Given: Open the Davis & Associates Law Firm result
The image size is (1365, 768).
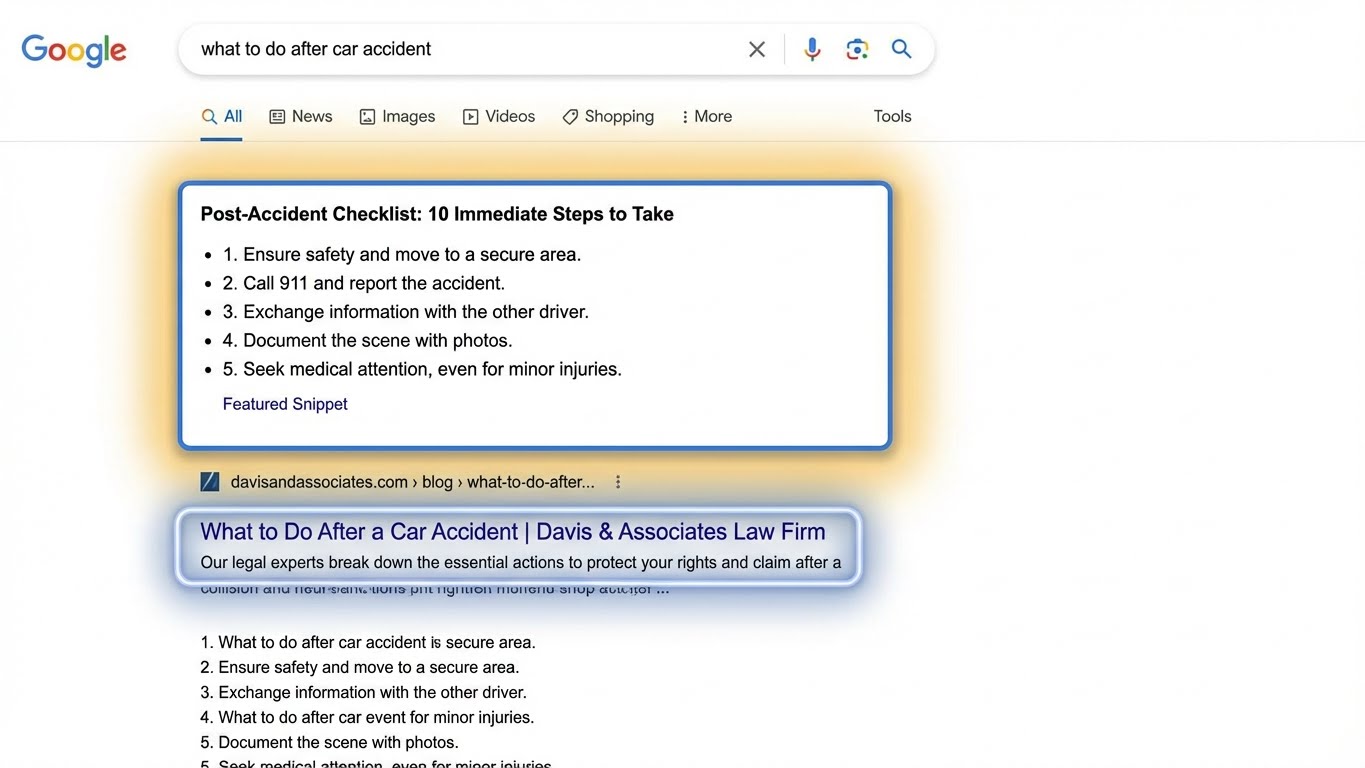Looking at the screenshot, I should [x=512, y=531].
